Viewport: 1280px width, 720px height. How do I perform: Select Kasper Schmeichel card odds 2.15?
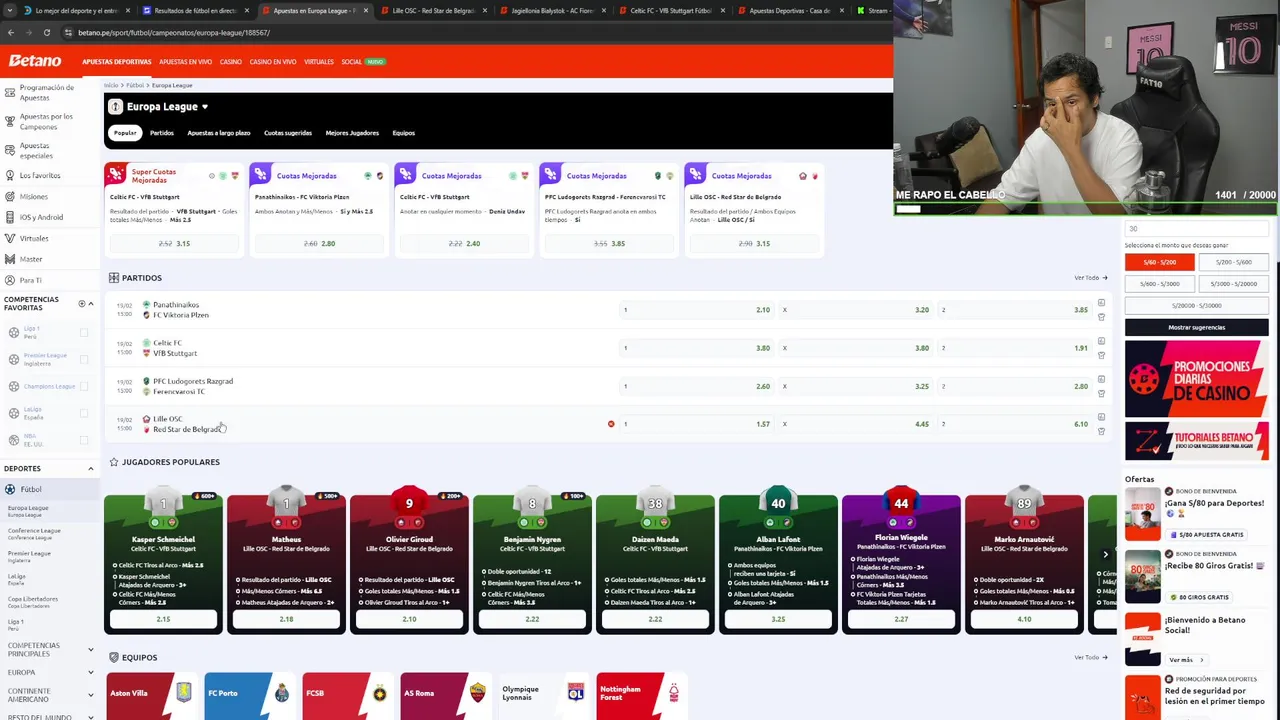pyautogui.click(x=163, y=619)
